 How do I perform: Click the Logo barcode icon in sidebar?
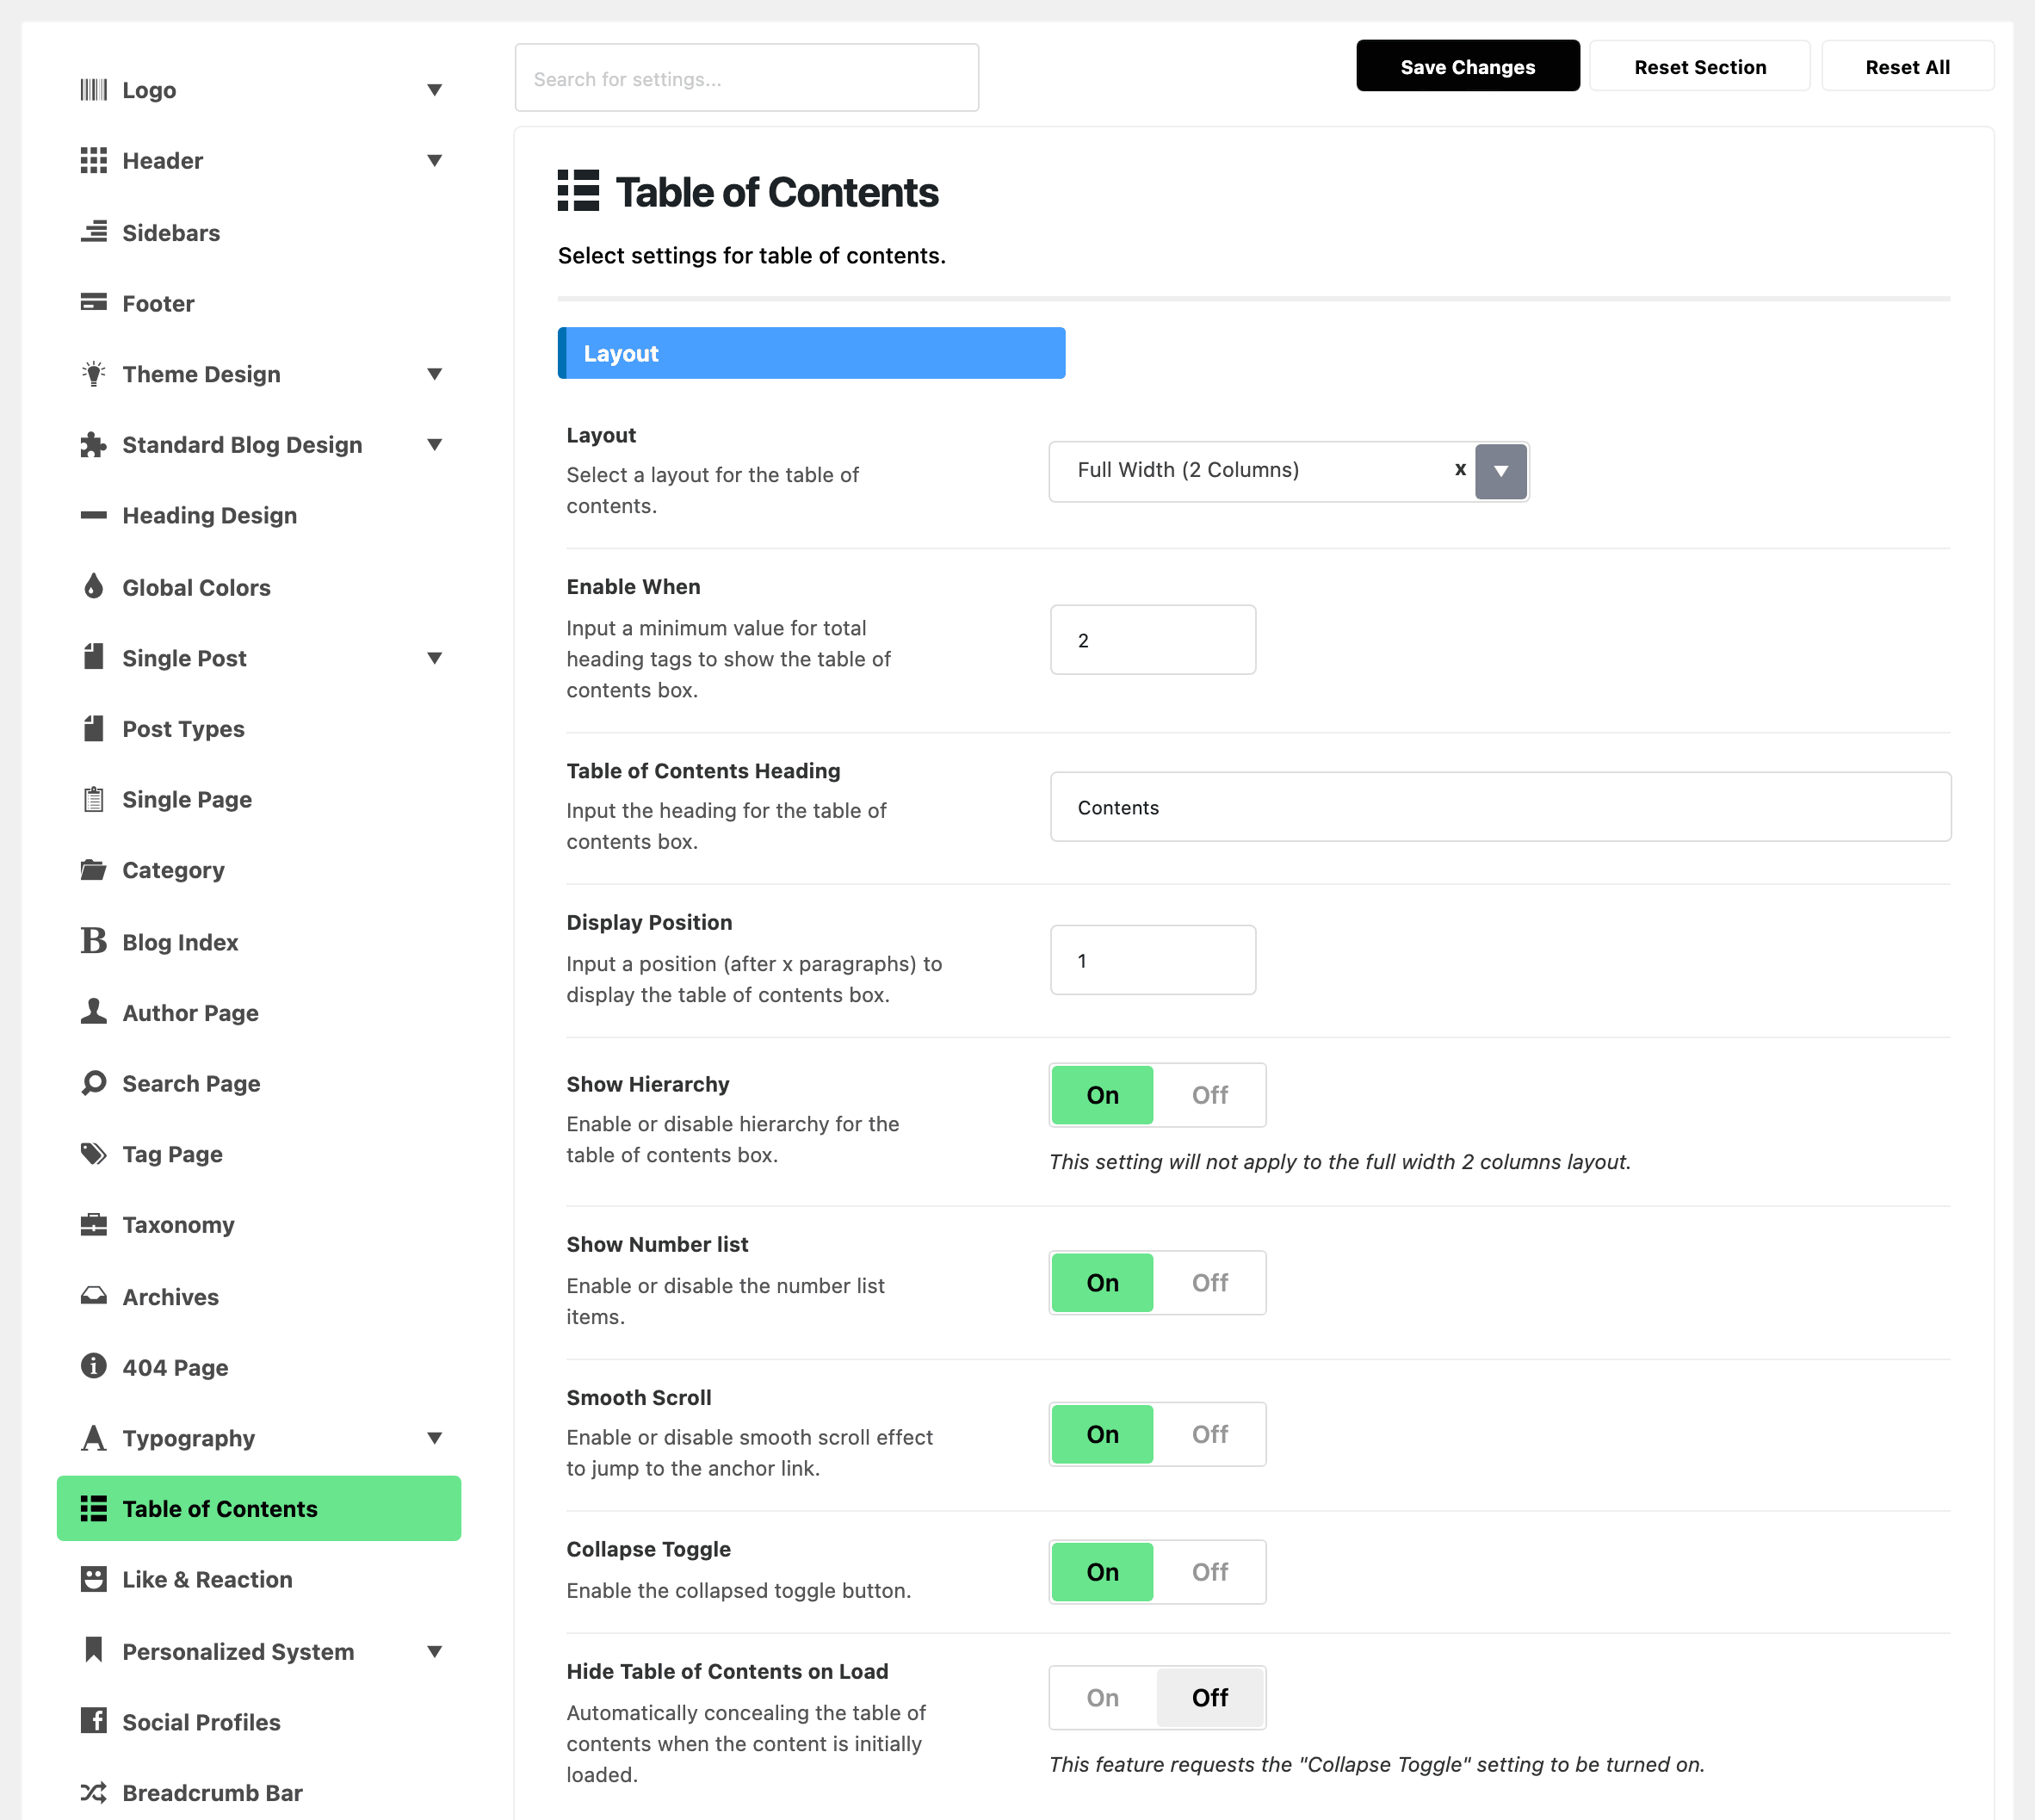pos(93,90)
